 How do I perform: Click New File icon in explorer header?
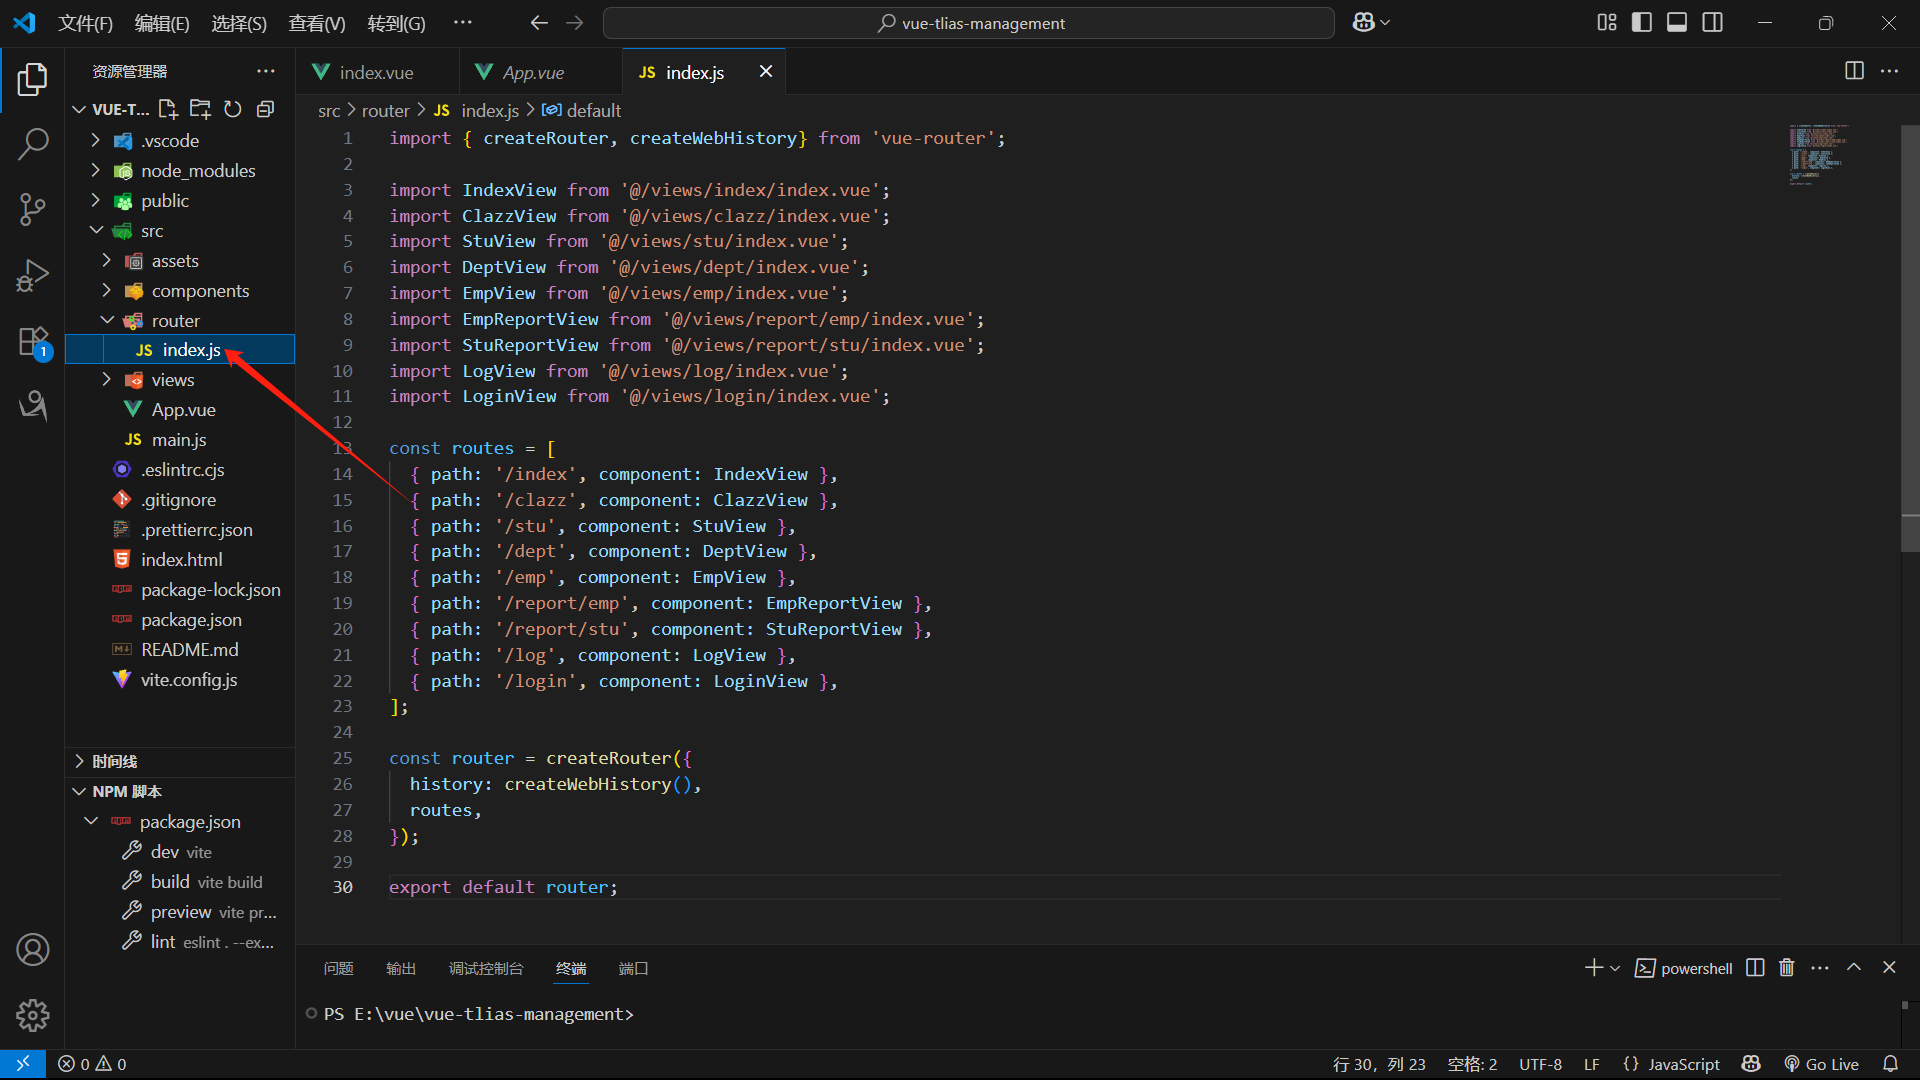[x=168, y=109]
